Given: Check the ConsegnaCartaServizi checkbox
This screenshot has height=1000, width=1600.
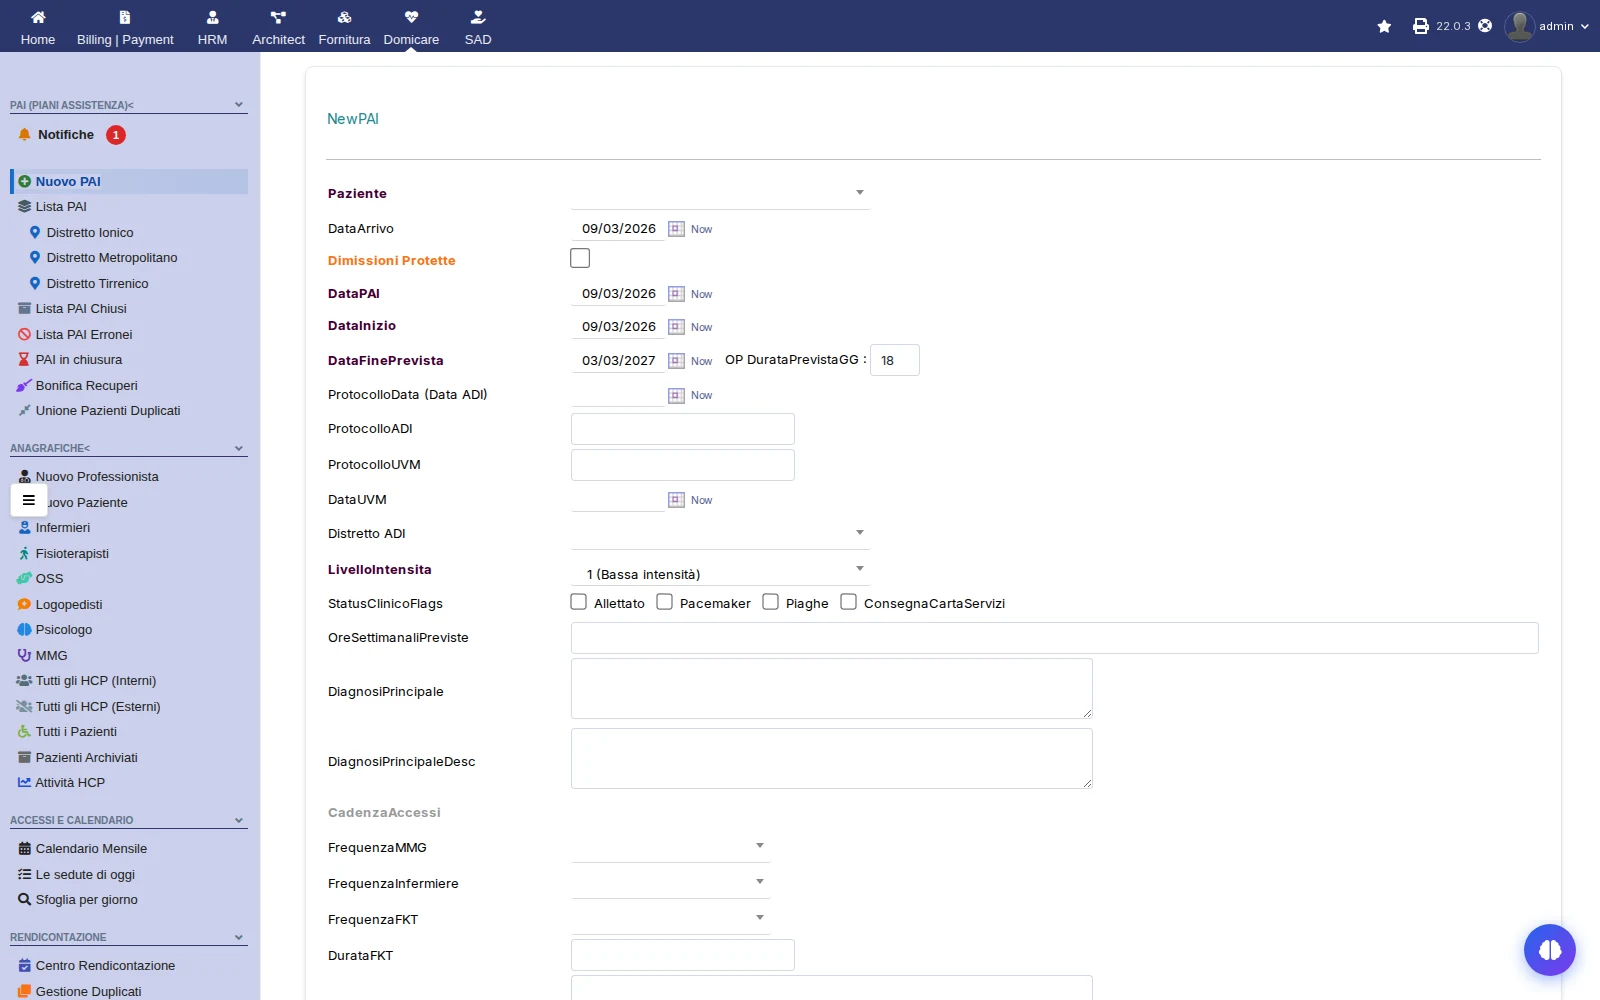Looking at the screenshot, I should pyautogui.click(x=848, y=602).
